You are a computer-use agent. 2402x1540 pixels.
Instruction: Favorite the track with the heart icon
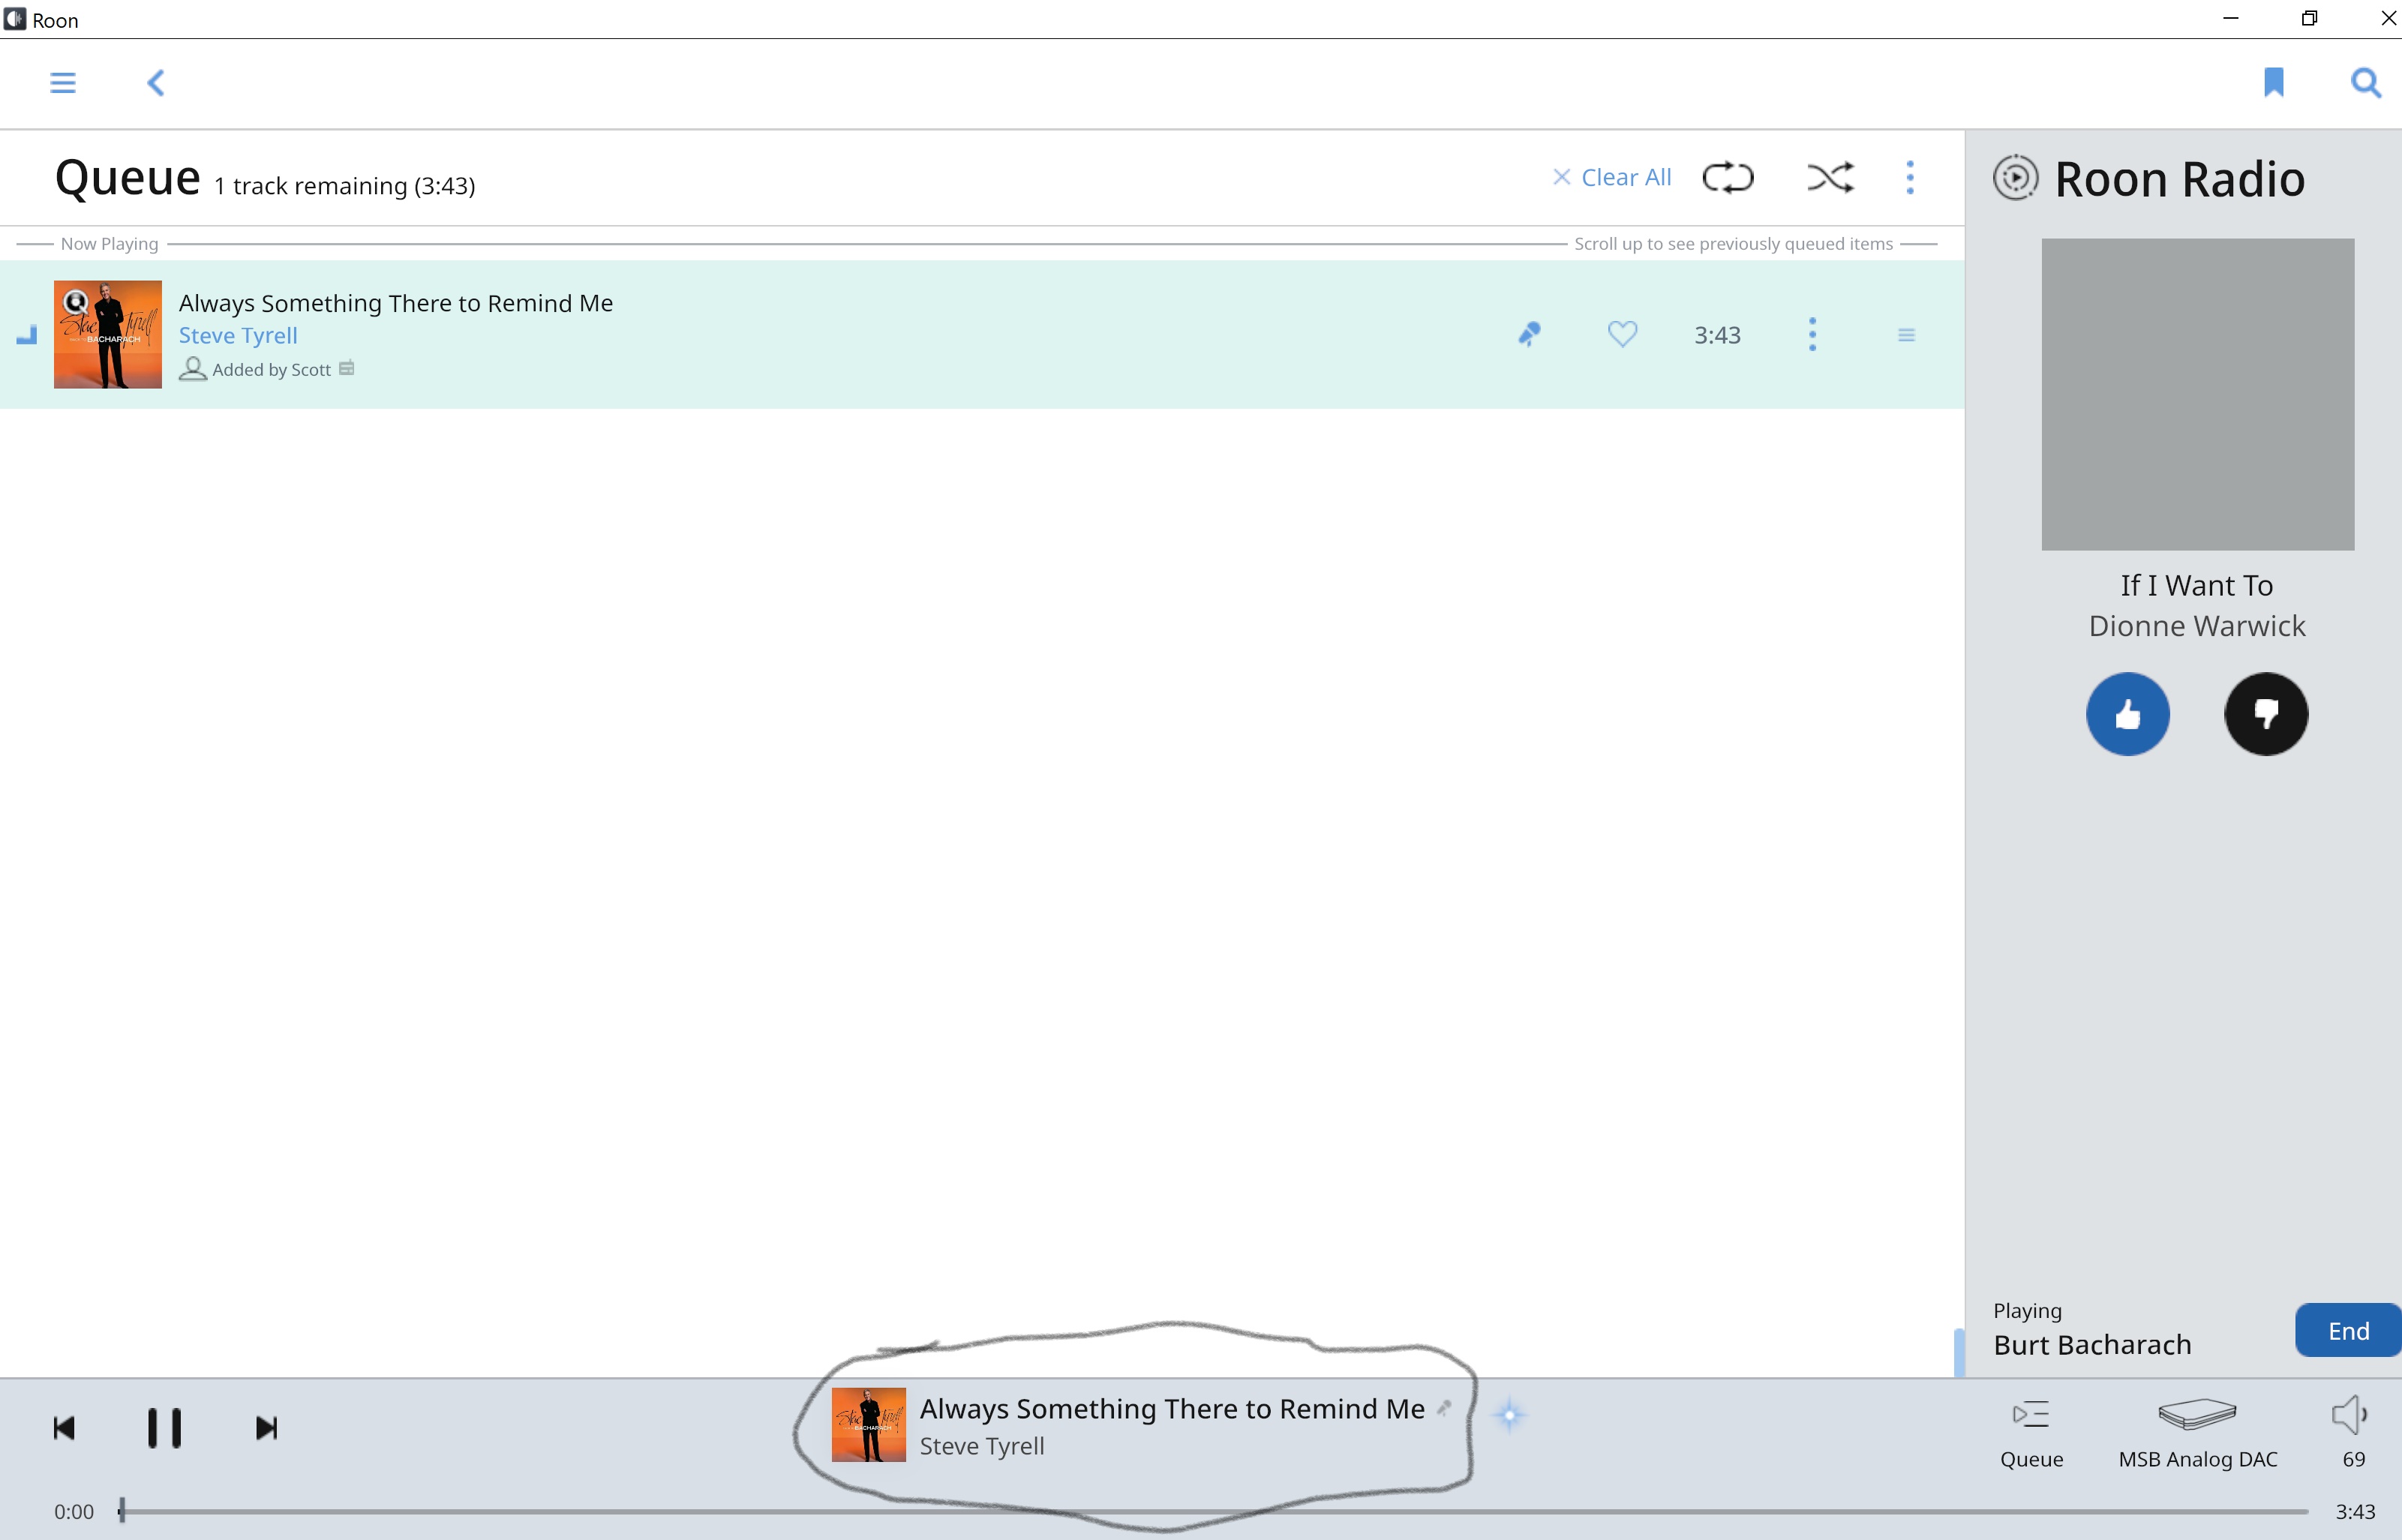point(1622,334)
